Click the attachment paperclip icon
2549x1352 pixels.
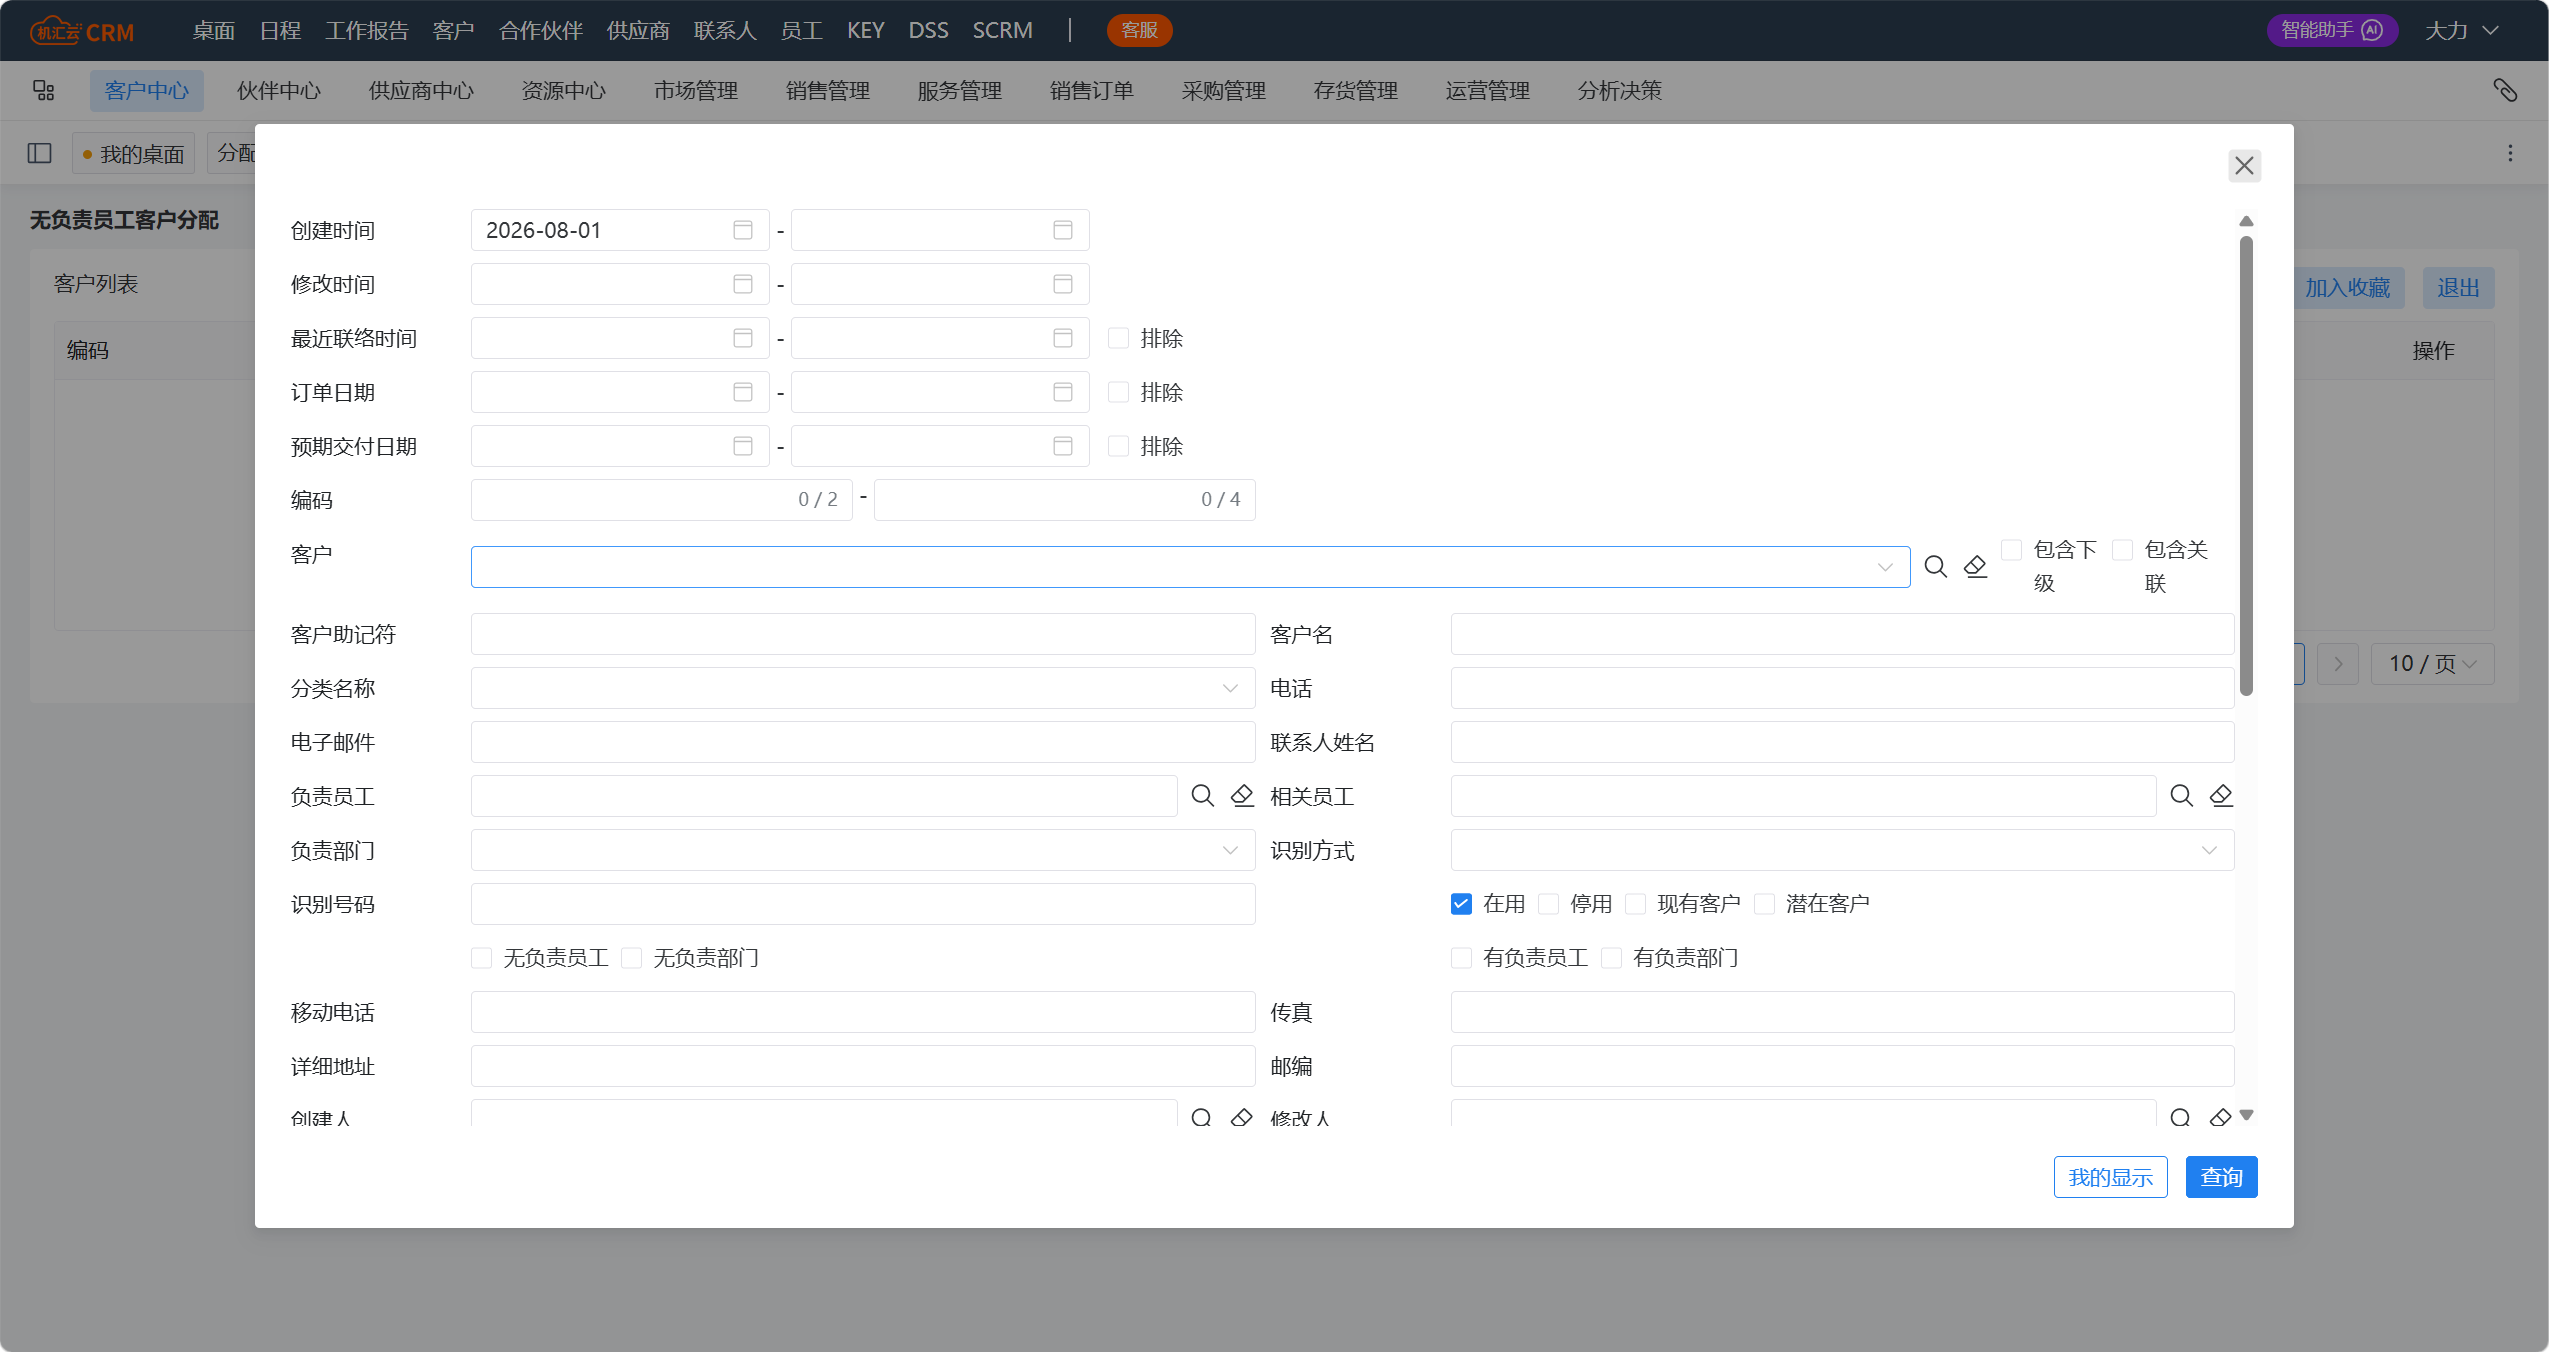(2504, 91)
